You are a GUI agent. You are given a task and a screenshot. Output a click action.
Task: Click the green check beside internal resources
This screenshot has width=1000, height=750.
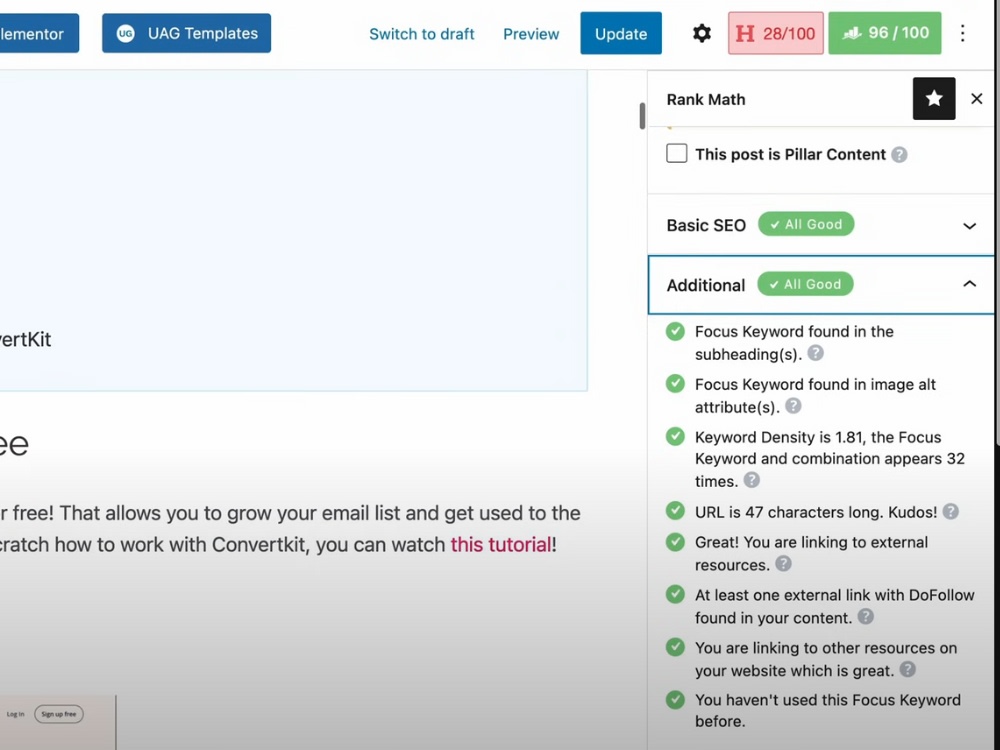(675, 647)
